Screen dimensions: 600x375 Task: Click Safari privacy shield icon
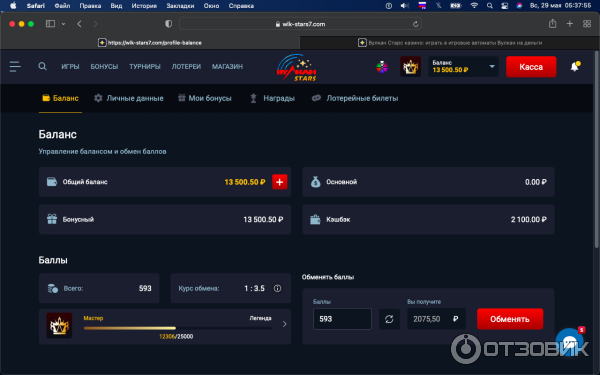168,24
